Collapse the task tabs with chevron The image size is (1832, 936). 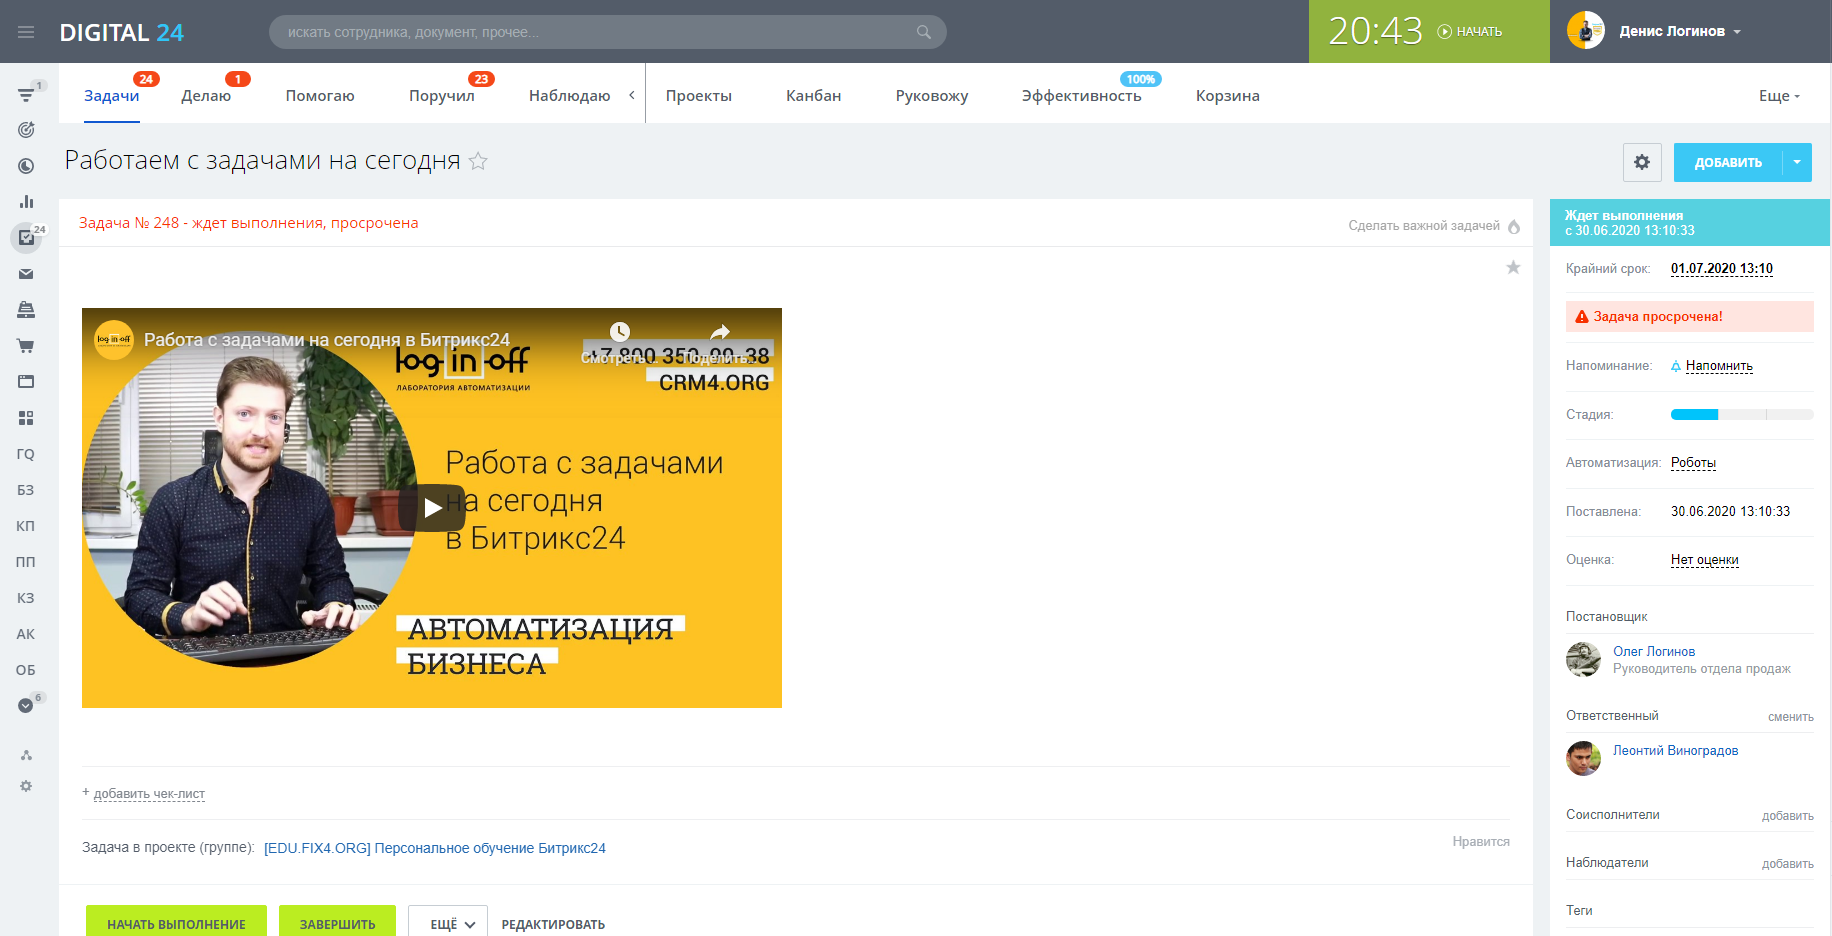[632, 95]
